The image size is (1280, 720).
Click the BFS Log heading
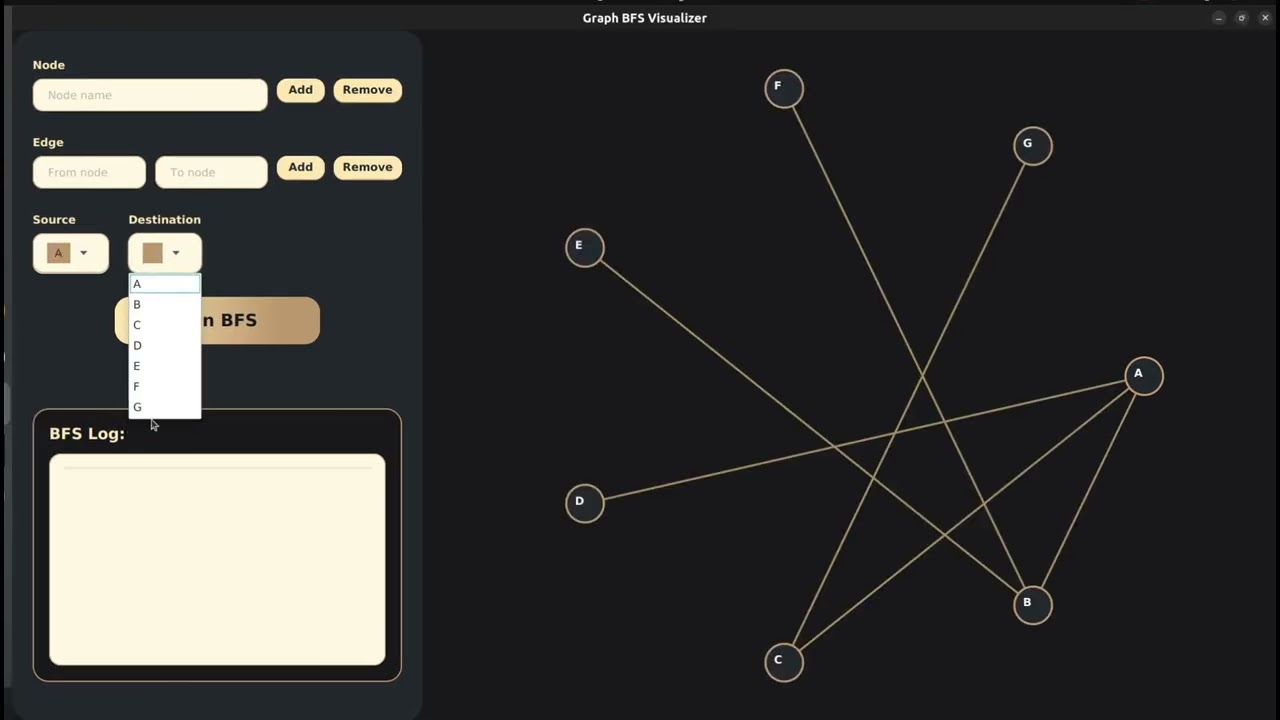[x=87, y=434]
